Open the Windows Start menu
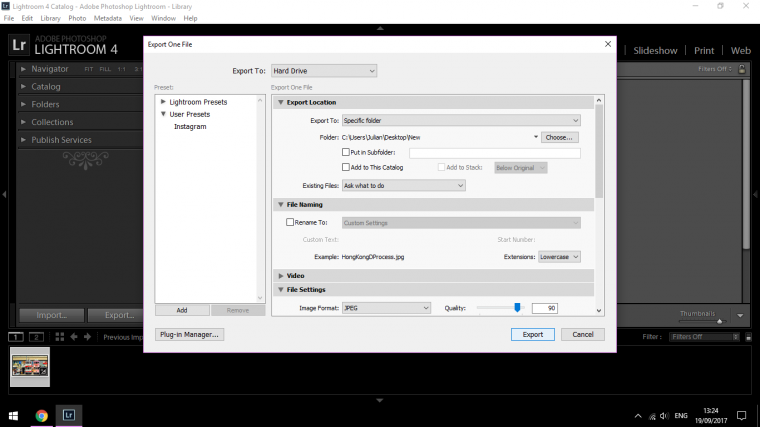Image resolution: width=760 pixels, height=427 pixels. (14, 416)
